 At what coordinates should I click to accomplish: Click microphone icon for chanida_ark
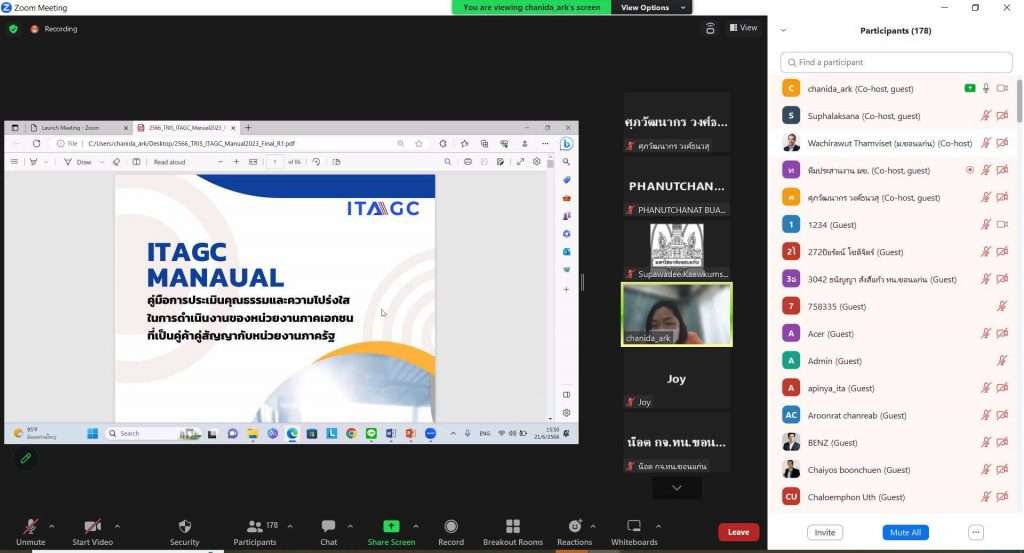pos(986,88)
